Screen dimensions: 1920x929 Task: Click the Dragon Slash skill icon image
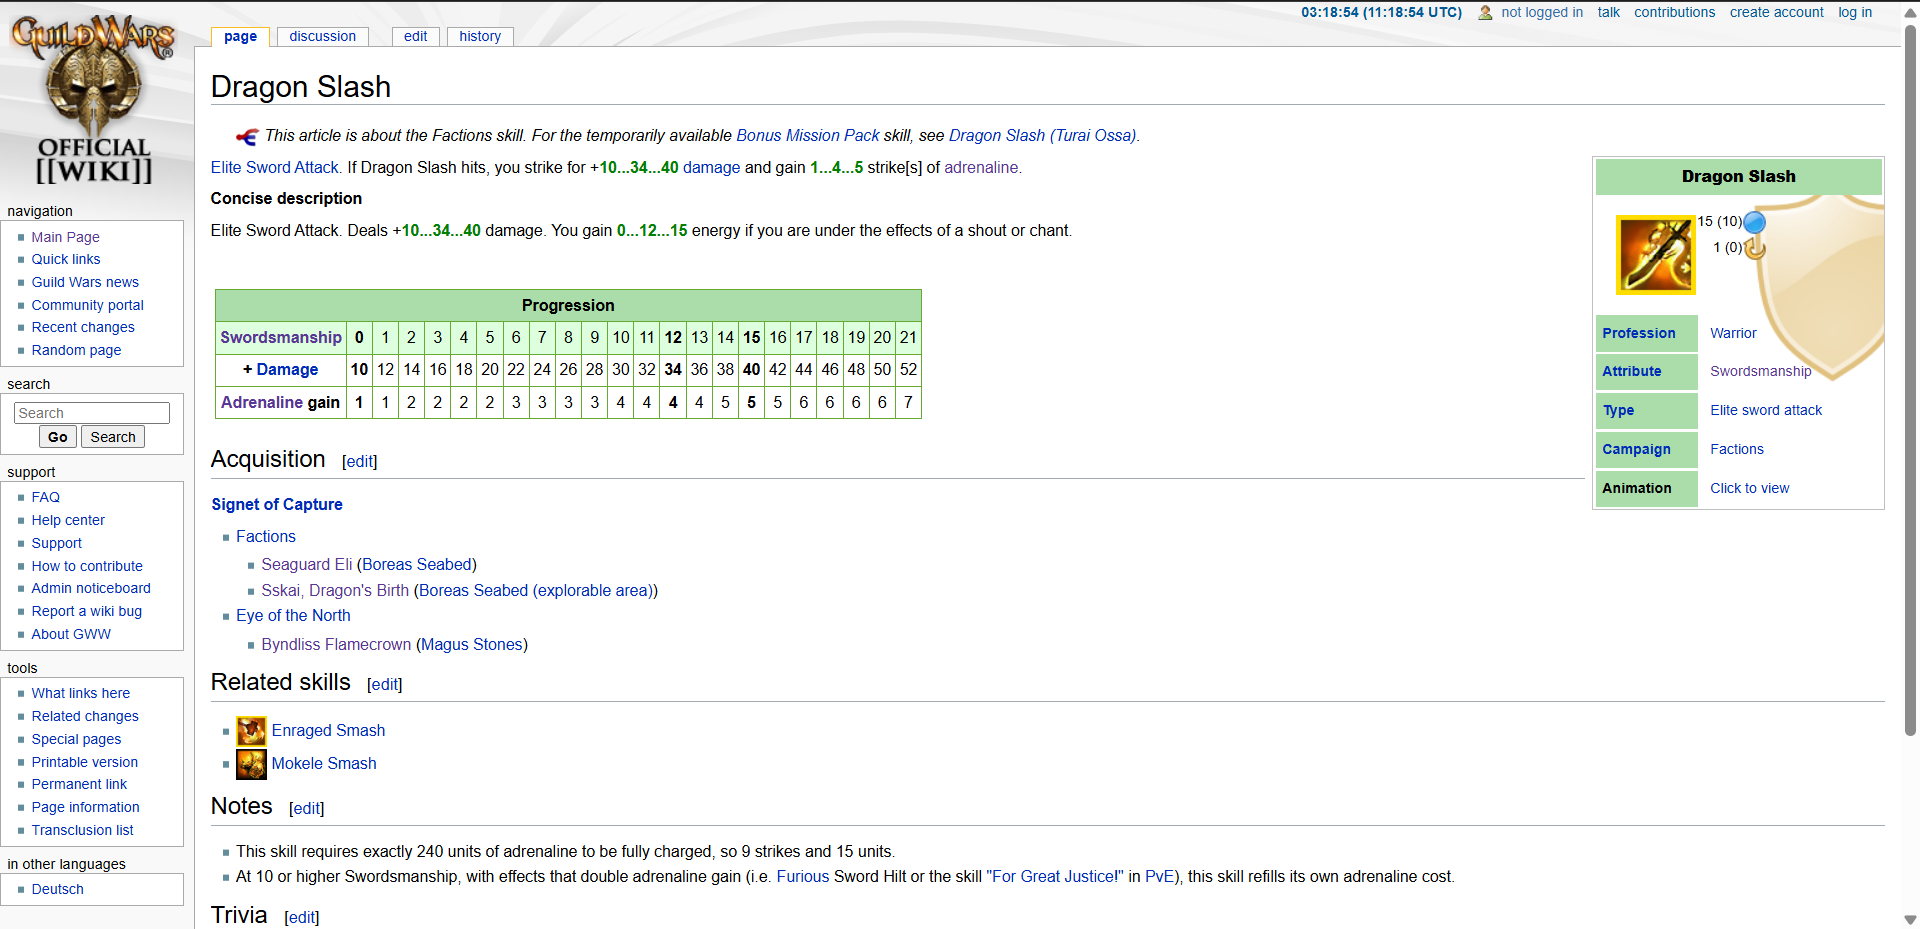(1656, 255)
